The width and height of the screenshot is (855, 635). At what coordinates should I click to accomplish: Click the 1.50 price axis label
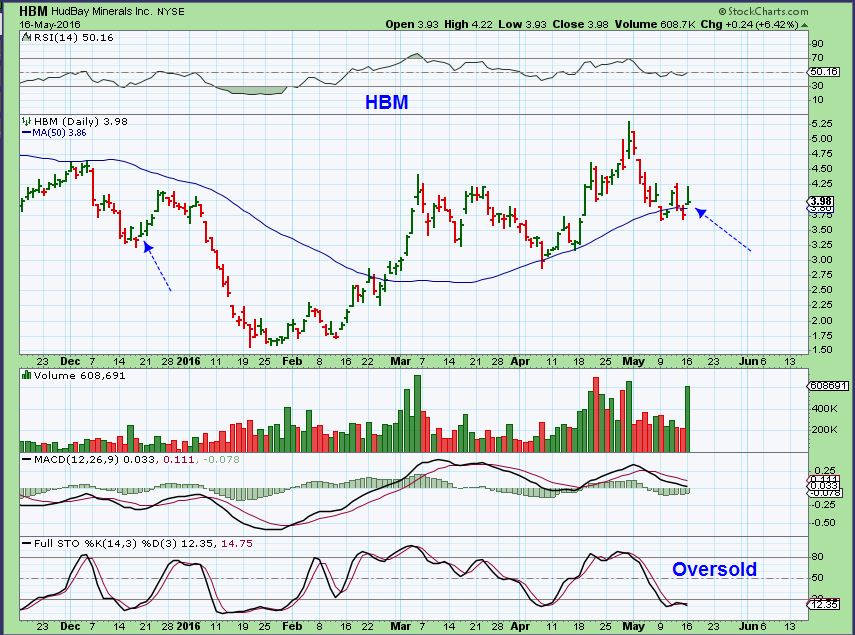[x=822, y=350]
